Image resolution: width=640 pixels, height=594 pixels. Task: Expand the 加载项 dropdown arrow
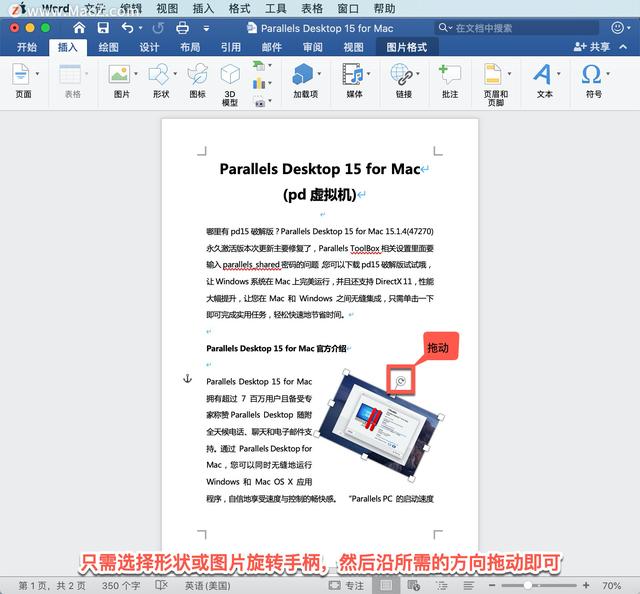tap(320, 74)
